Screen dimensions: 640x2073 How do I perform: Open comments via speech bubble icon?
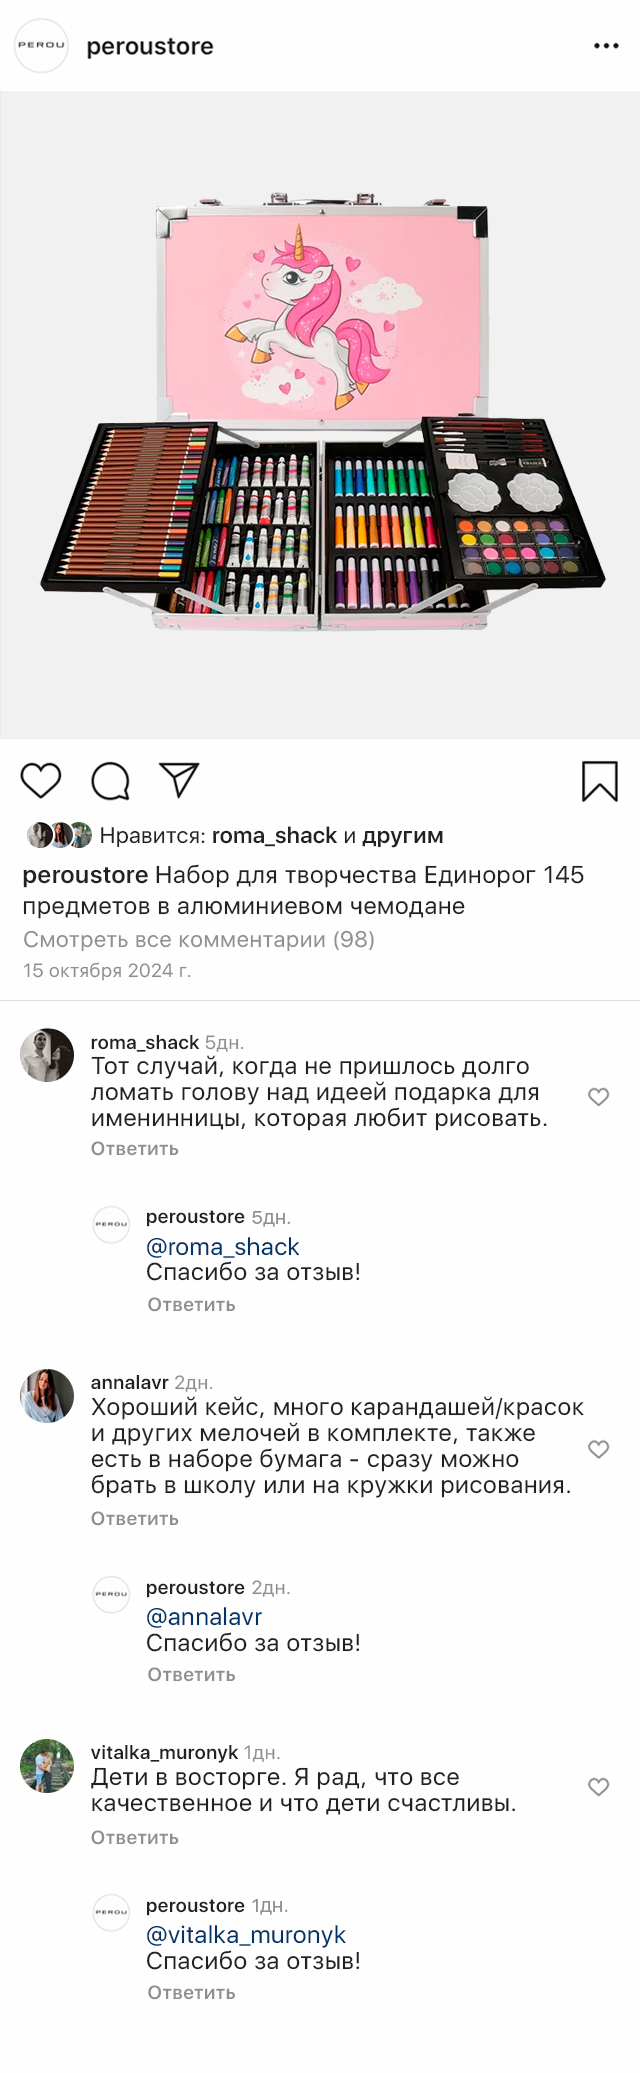[110, 781]
